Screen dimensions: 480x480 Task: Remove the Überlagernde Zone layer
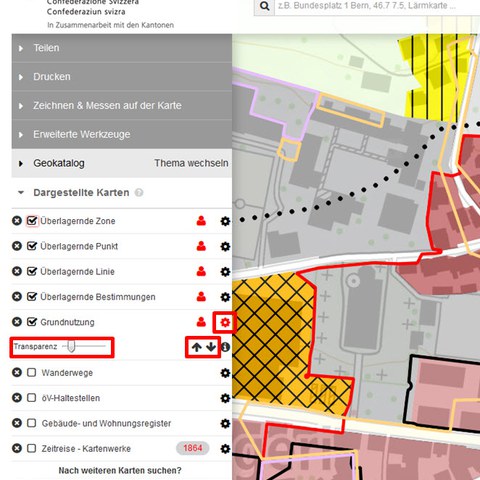coord(17,221)
